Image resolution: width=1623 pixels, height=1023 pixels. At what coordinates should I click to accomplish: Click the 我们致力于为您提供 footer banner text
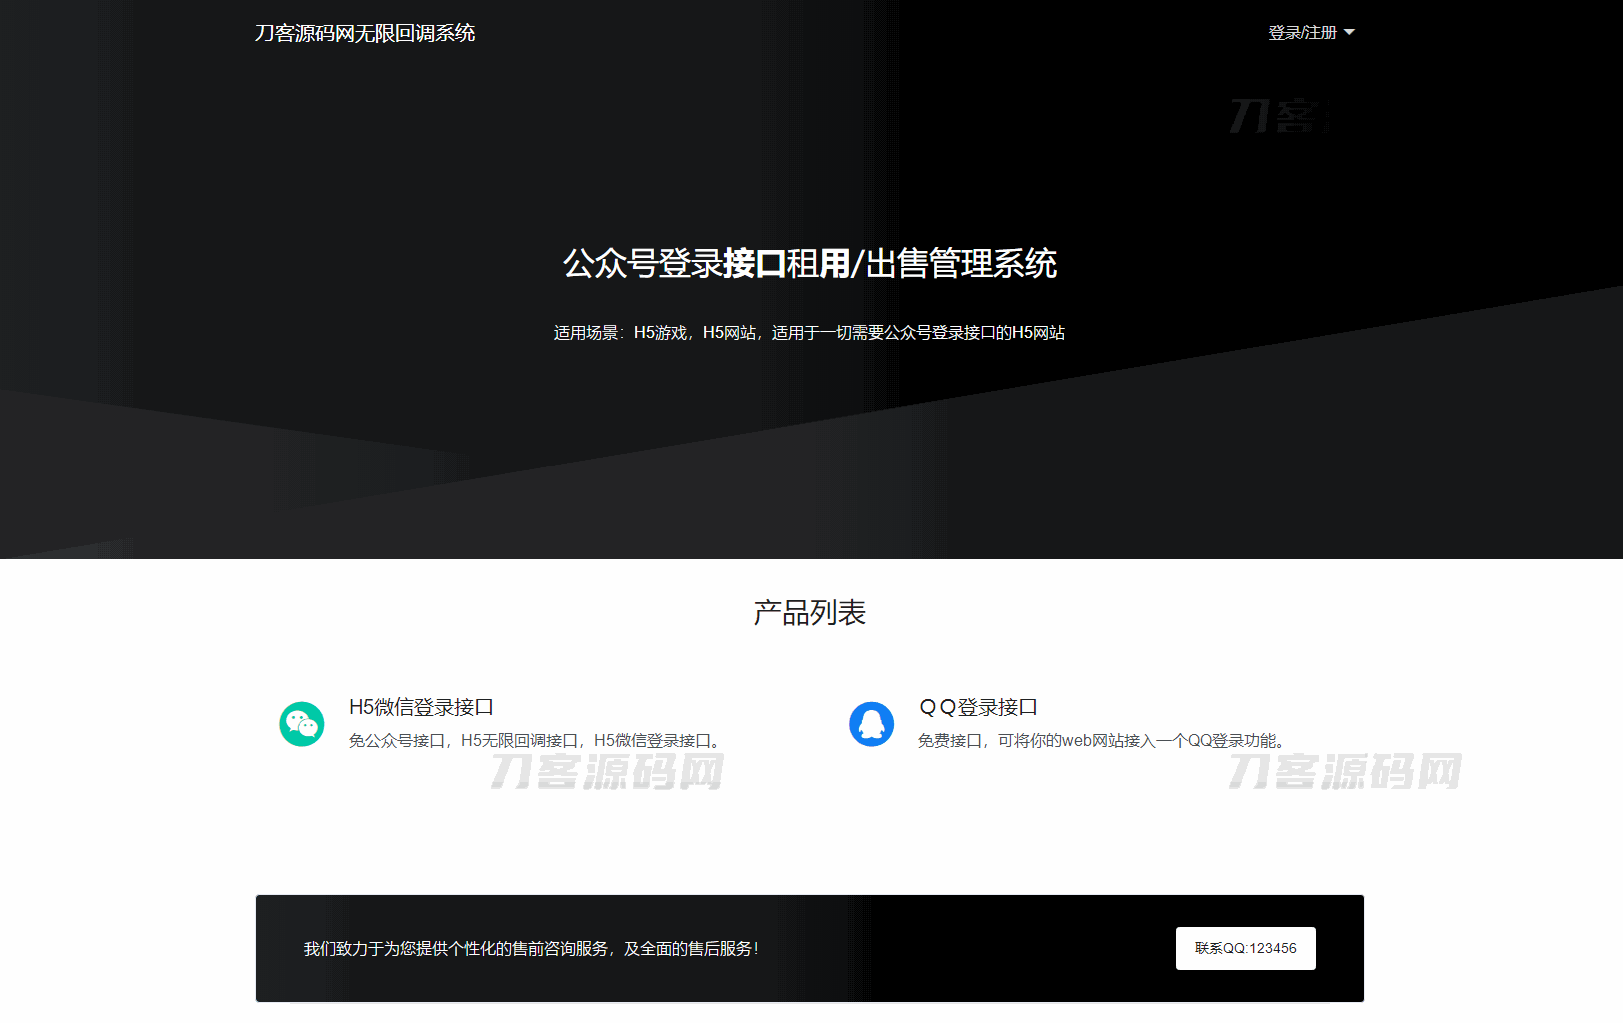coord(531,948)
